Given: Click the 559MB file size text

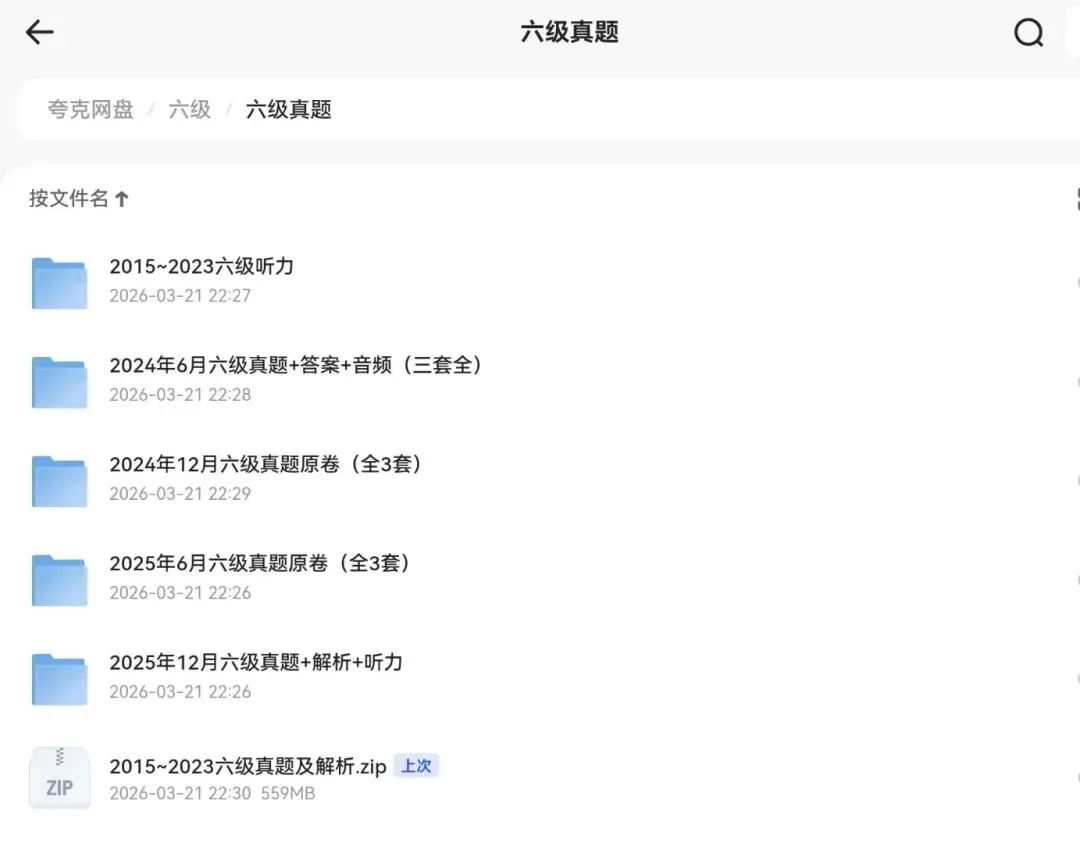Looking at the screenshot, I should (x=288, y=793).
